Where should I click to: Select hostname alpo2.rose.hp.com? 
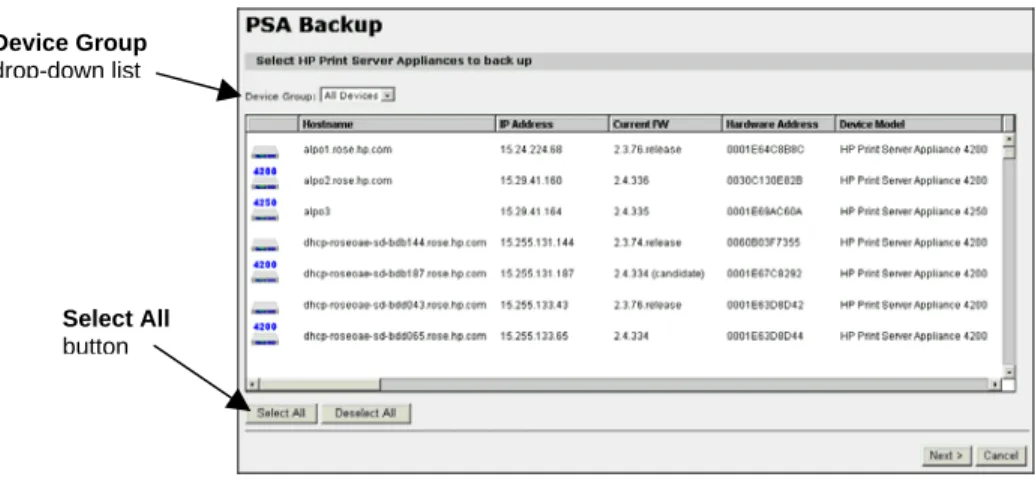pos(348,181)
